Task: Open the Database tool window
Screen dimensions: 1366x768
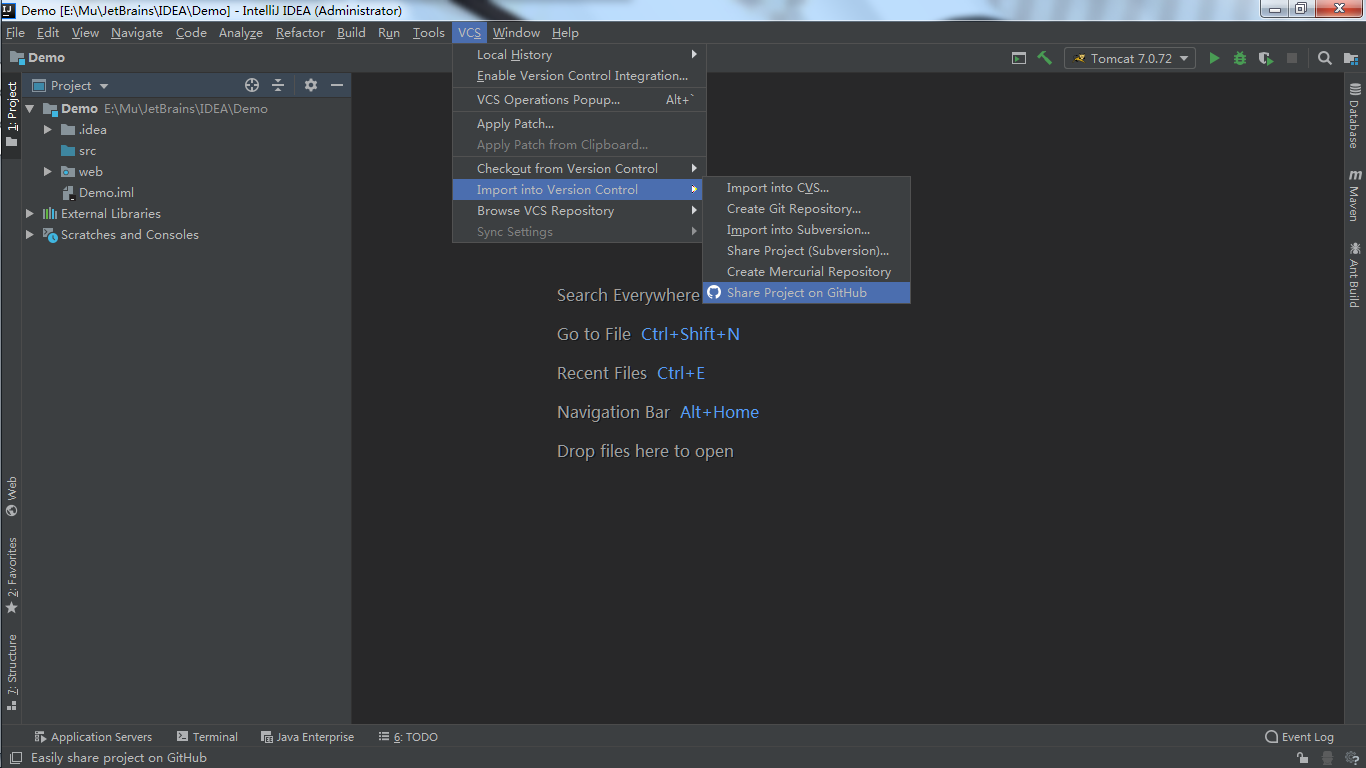Action: [x=1355, y=116]
